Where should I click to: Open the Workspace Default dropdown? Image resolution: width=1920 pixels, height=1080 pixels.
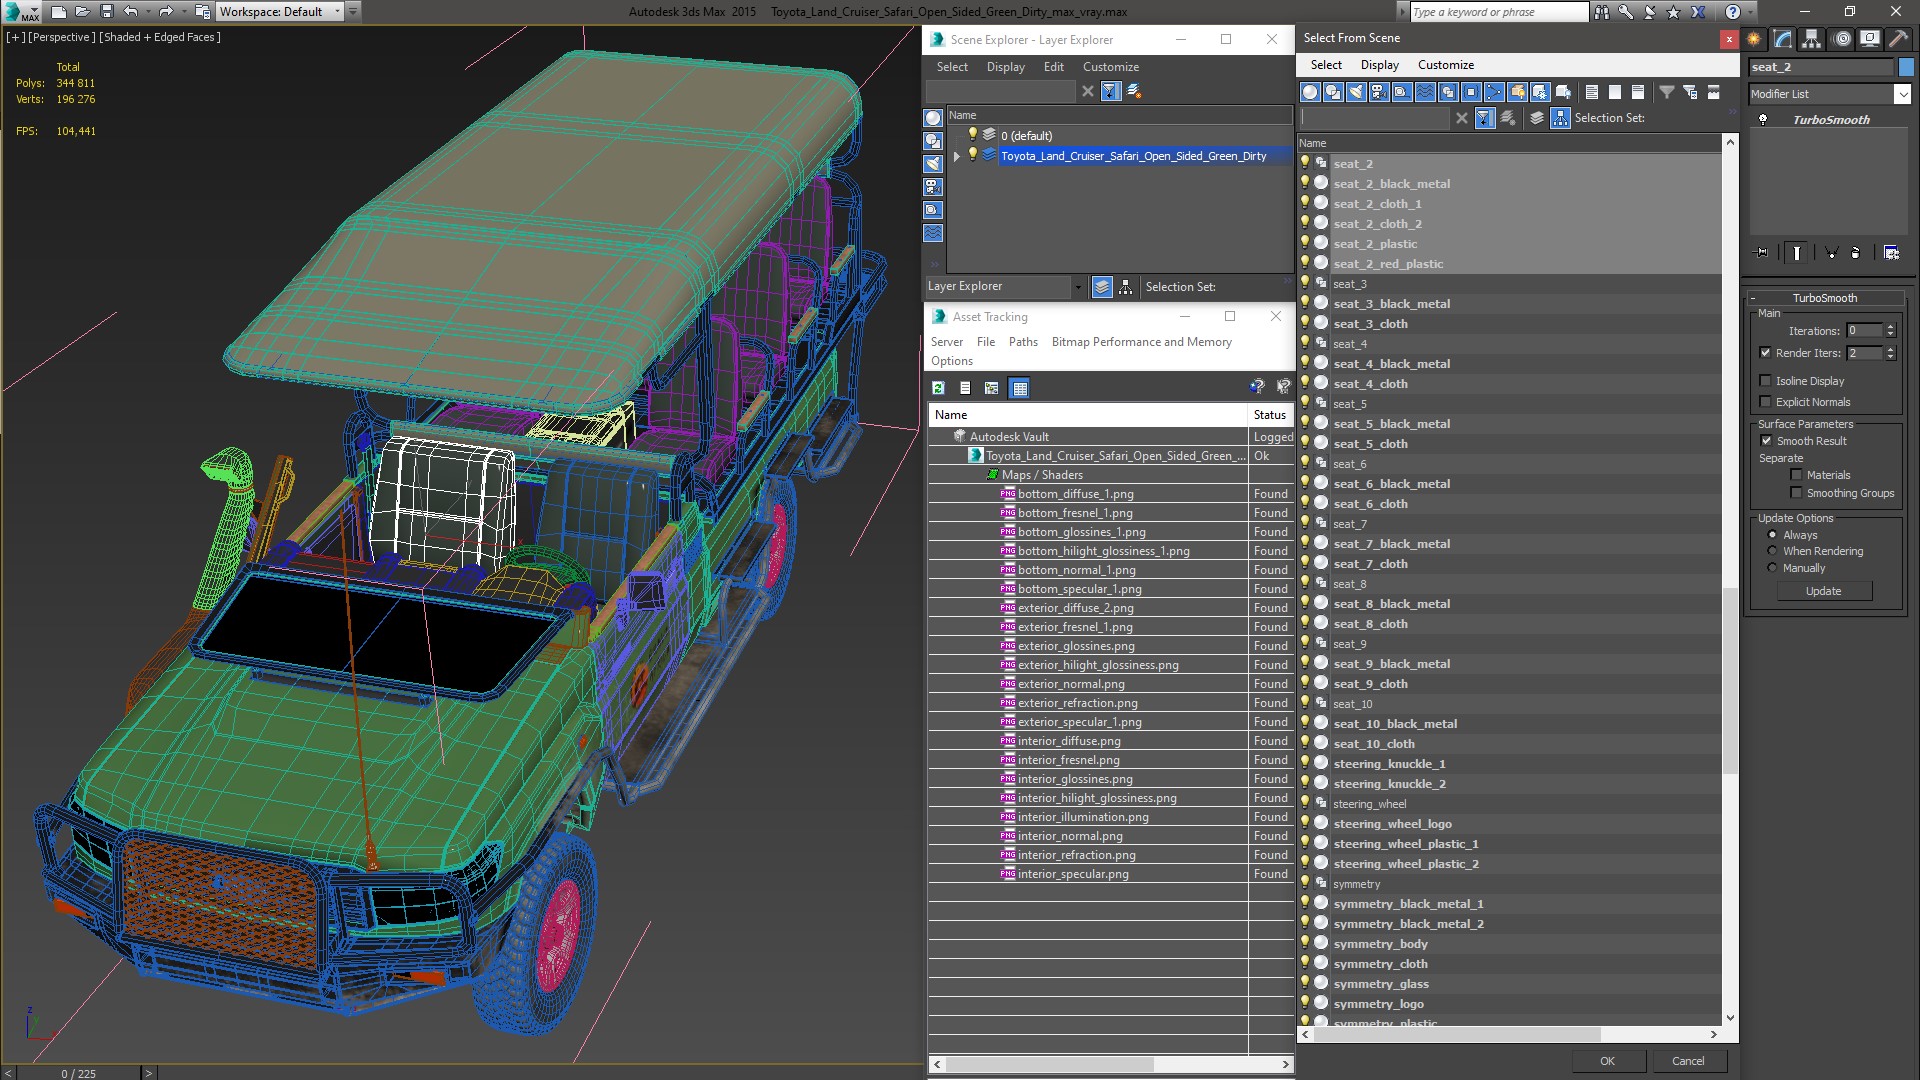[x=337, y=12]
